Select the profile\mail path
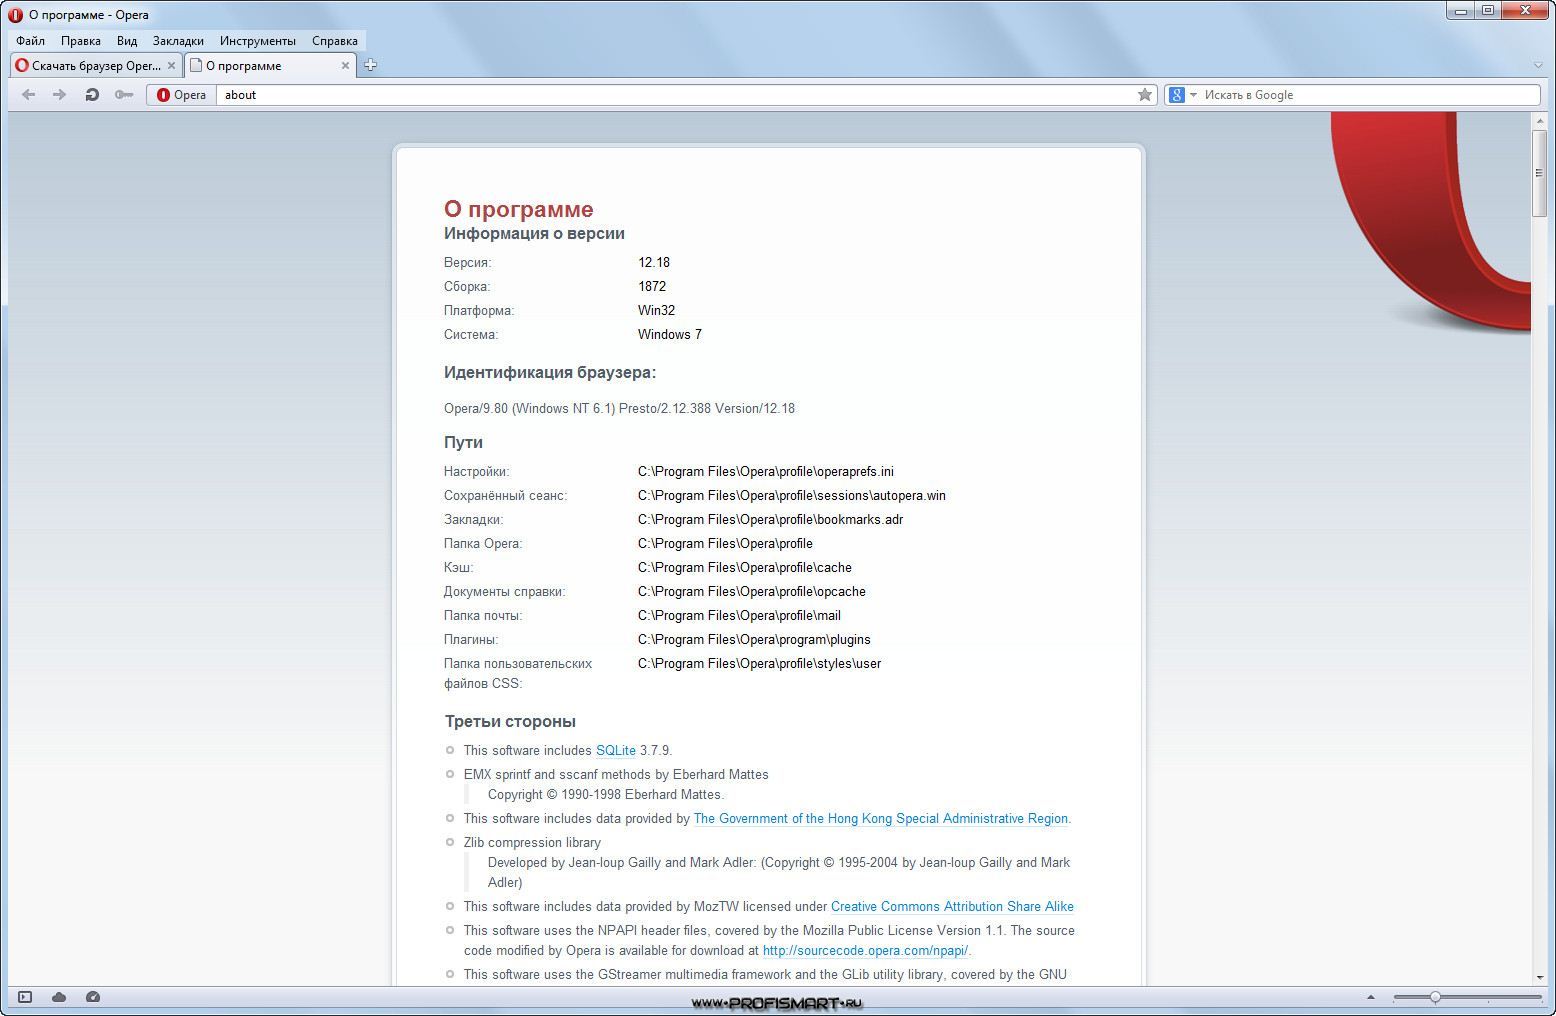Viewport: 1556px width, 1016px height. tap(739, 616)
